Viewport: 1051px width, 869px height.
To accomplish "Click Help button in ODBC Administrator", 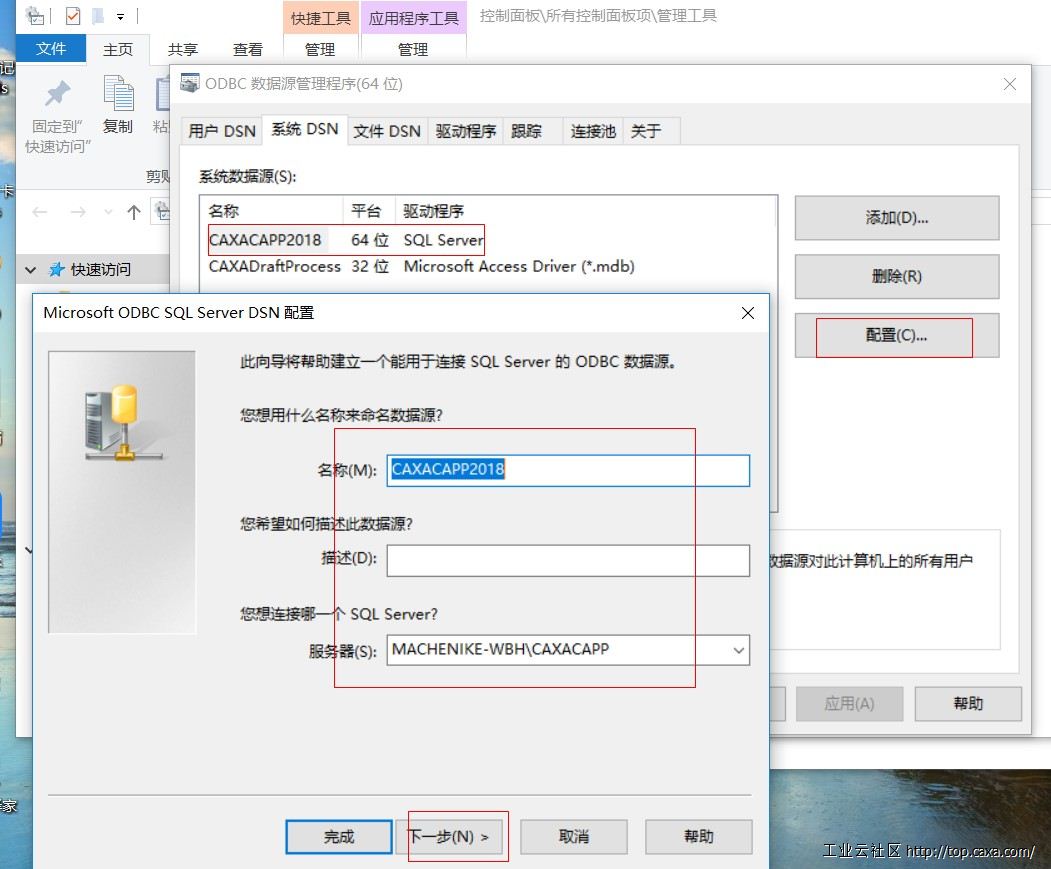I will [968, 703].
